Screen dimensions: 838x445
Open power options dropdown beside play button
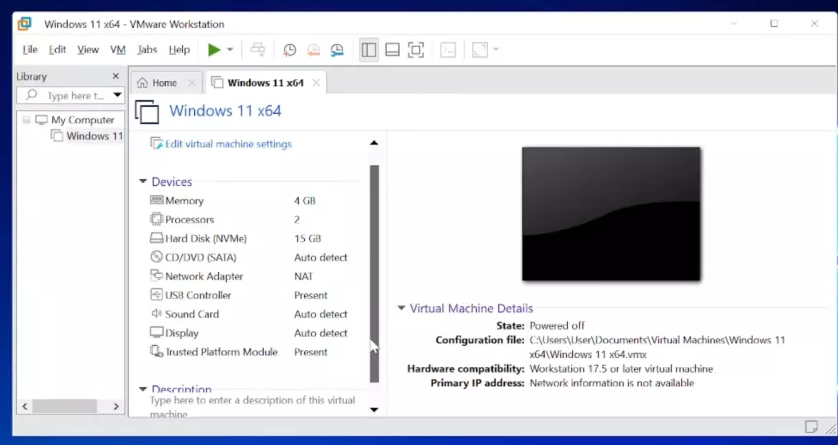[x=230, y=50]
